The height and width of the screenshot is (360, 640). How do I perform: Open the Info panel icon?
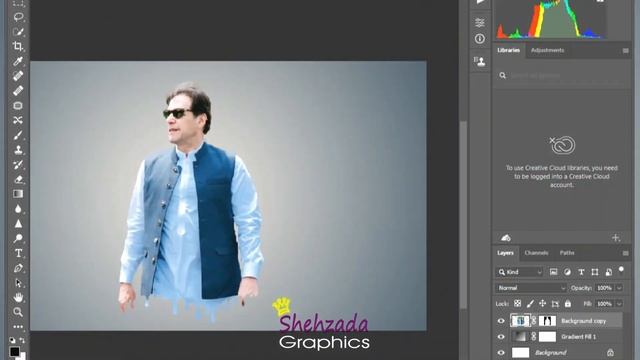click(480, 39)
